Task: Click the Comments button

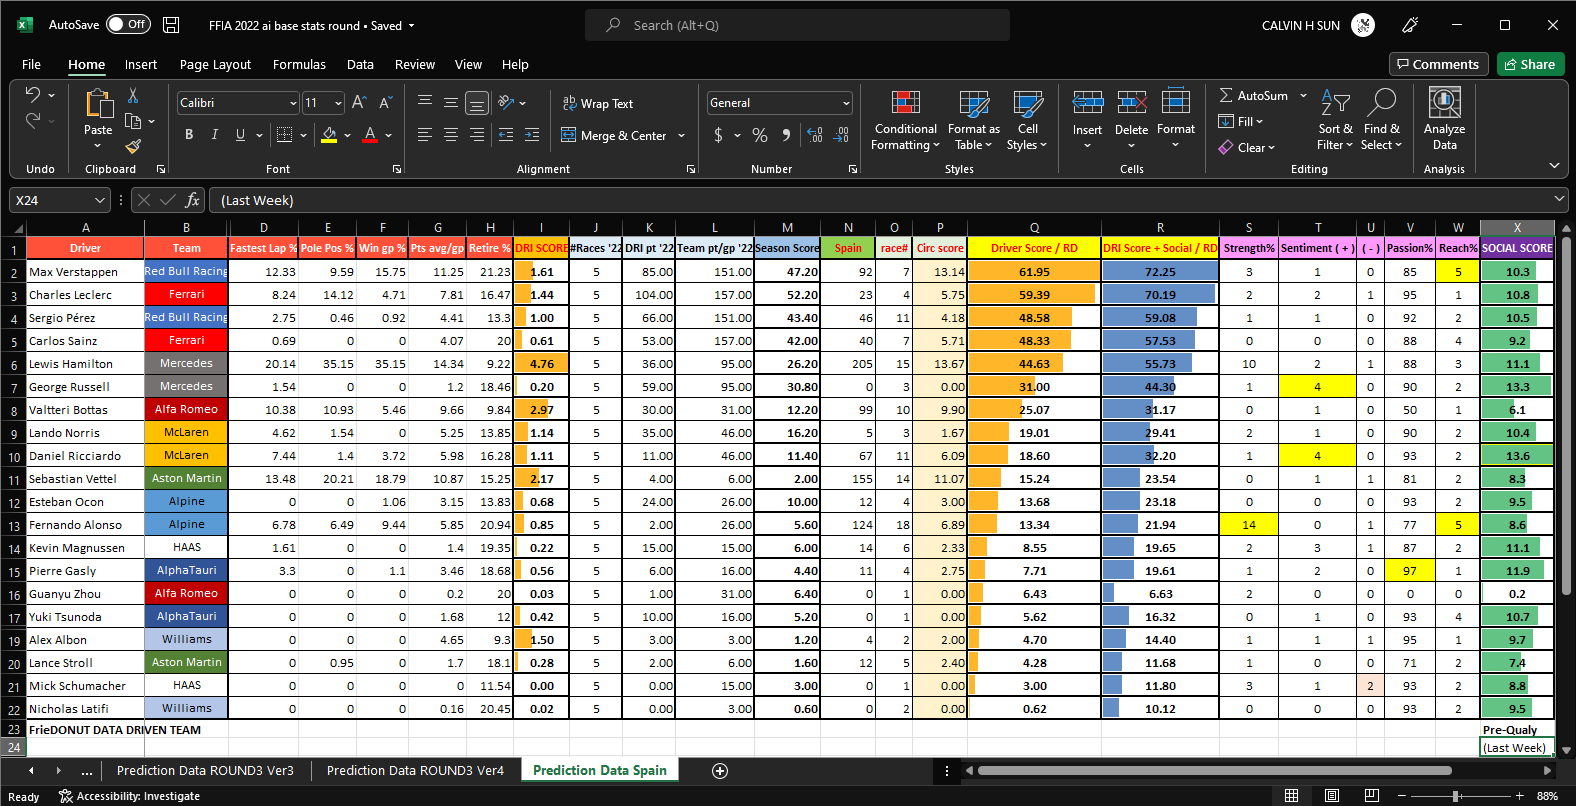Action: [1438, 64]
